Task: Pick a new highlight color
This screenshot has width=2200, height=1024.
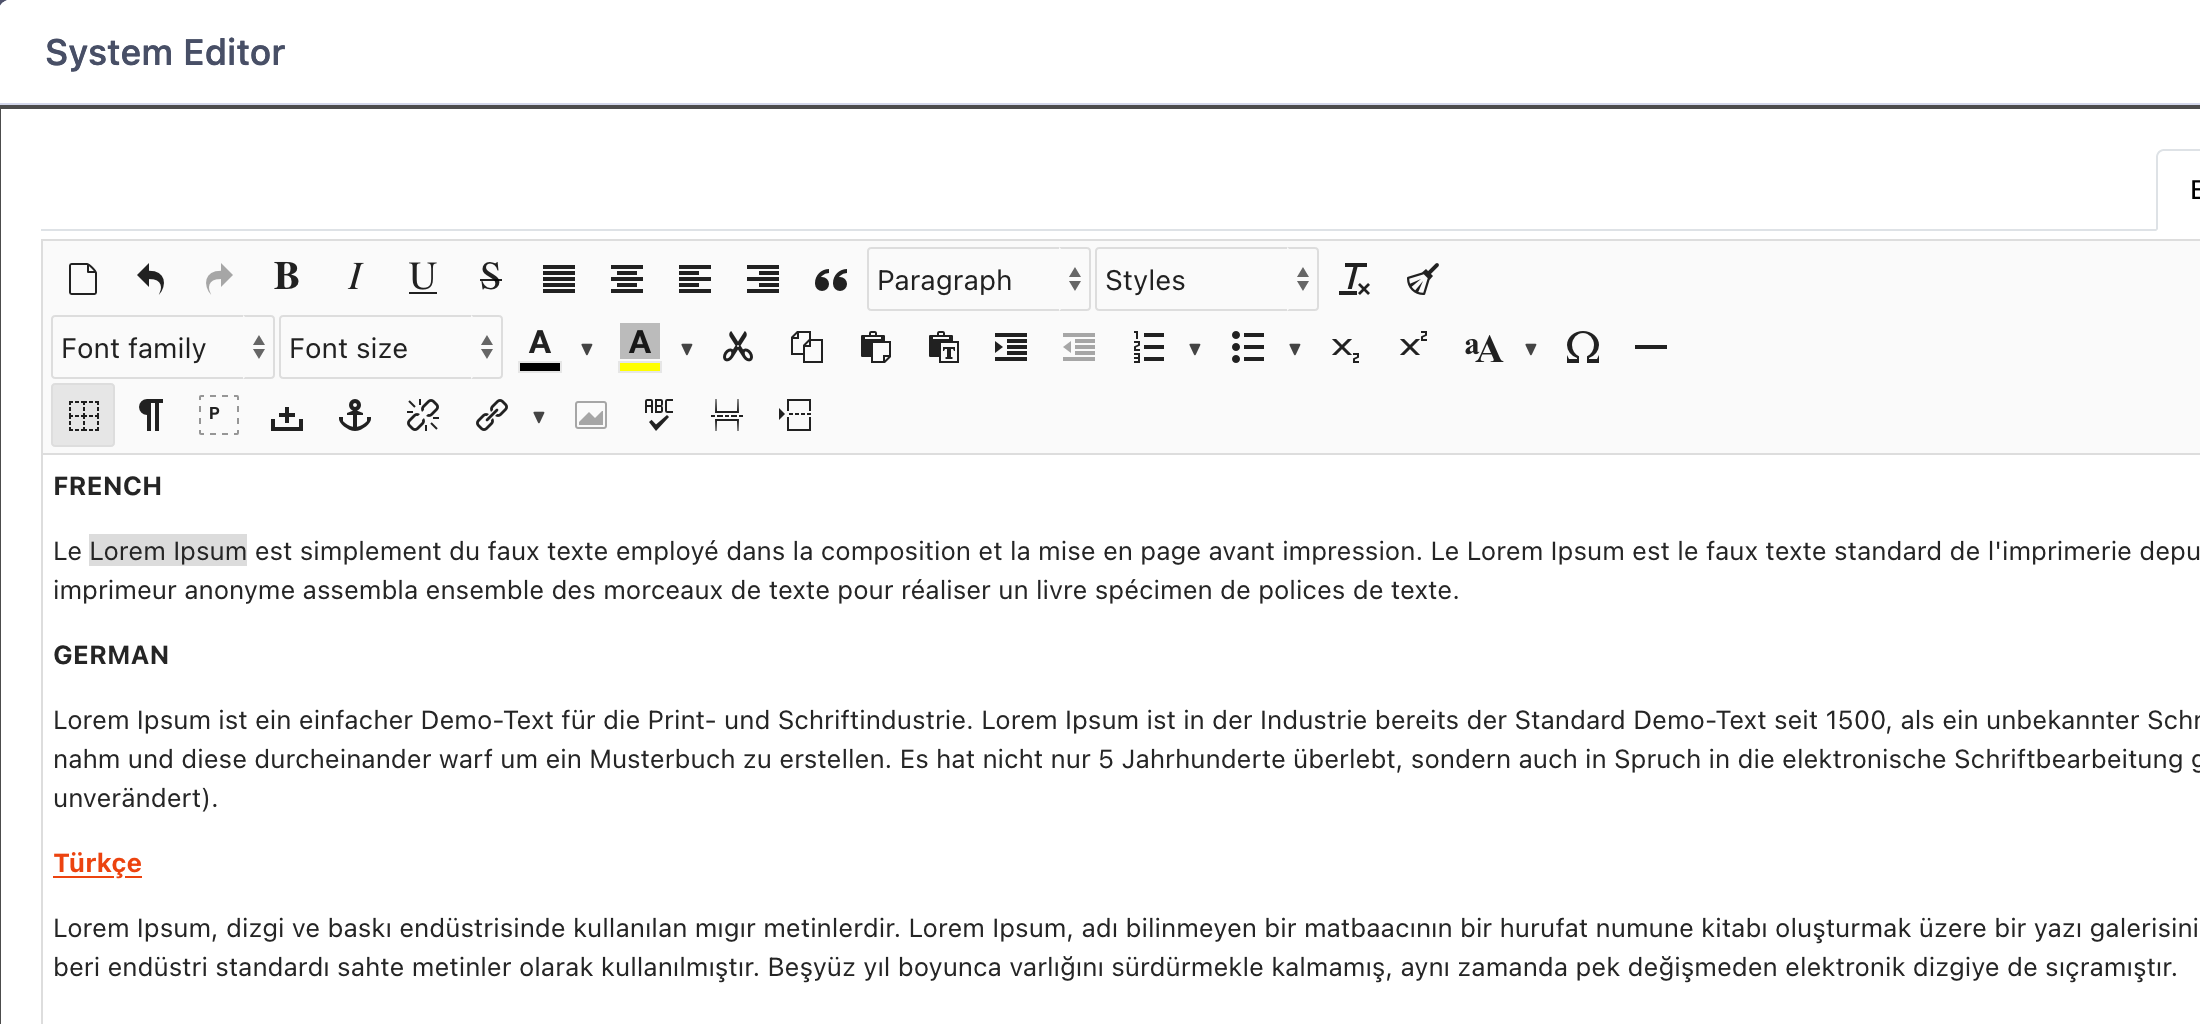Action: [x=687, y=349]
